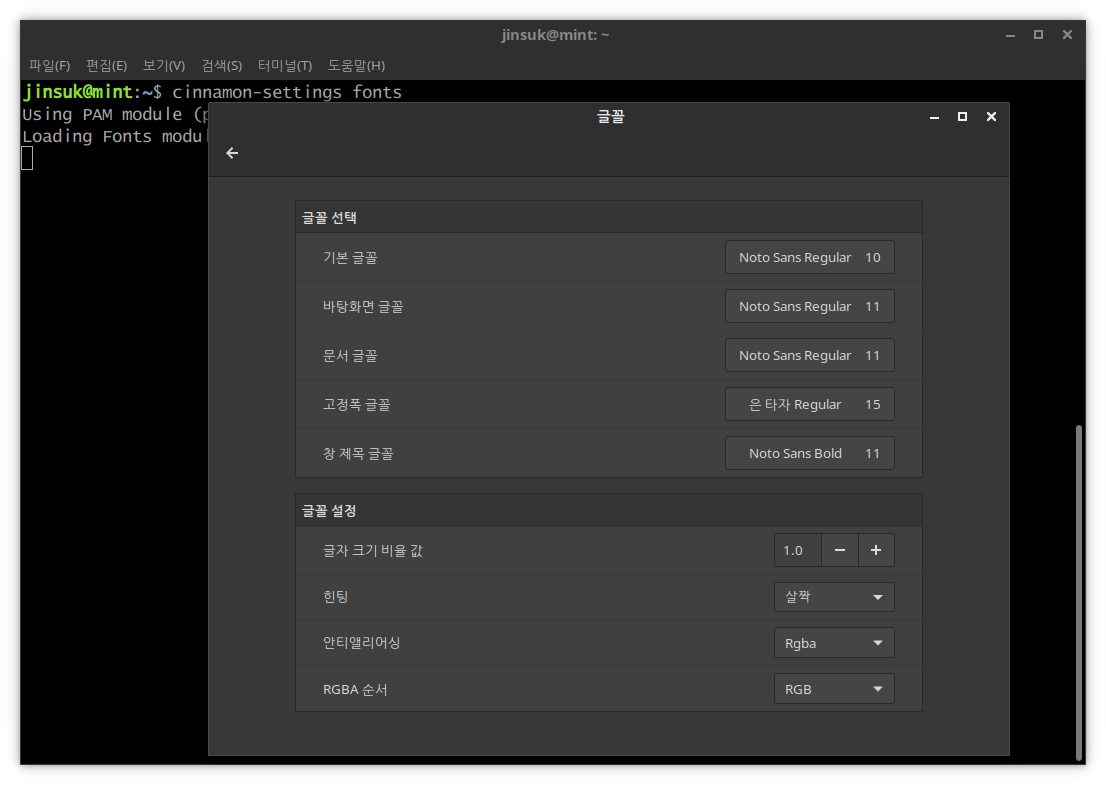Click the 창 제목 글꼴 row label
Screen dimensions: 1106x785
[x=358, y=454]
